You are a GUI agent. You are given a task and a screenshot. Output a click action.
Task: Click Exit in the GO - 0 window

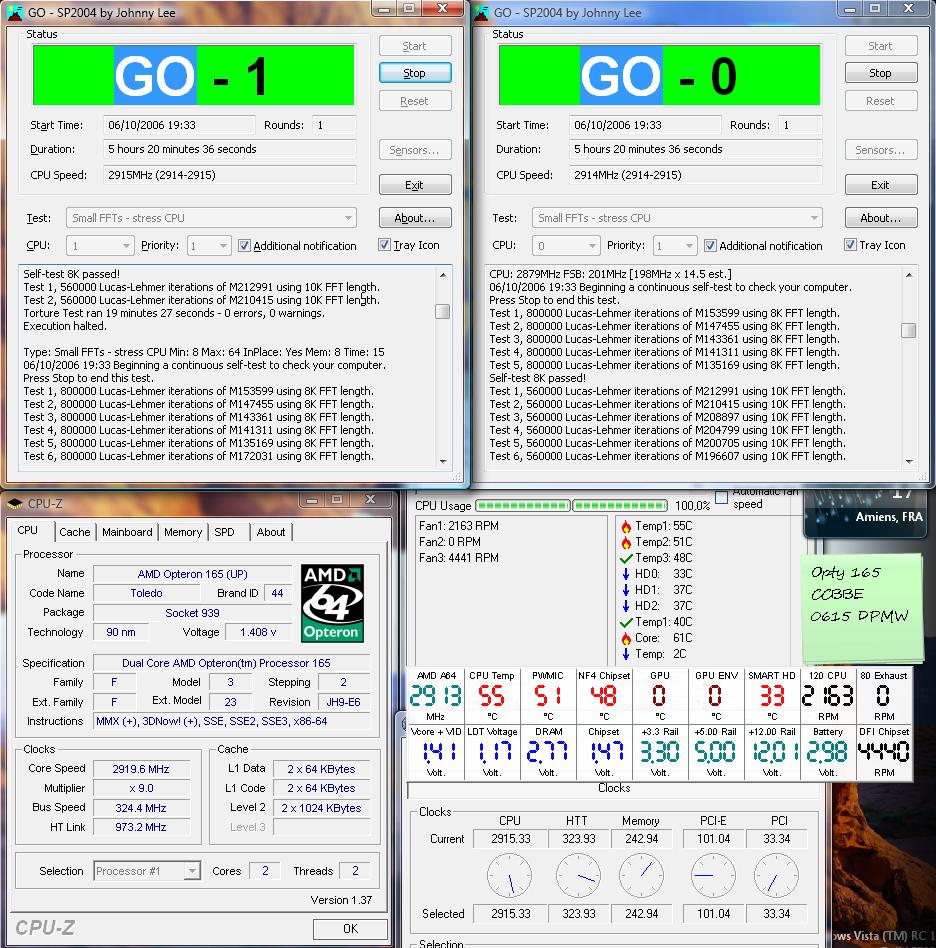880,185
